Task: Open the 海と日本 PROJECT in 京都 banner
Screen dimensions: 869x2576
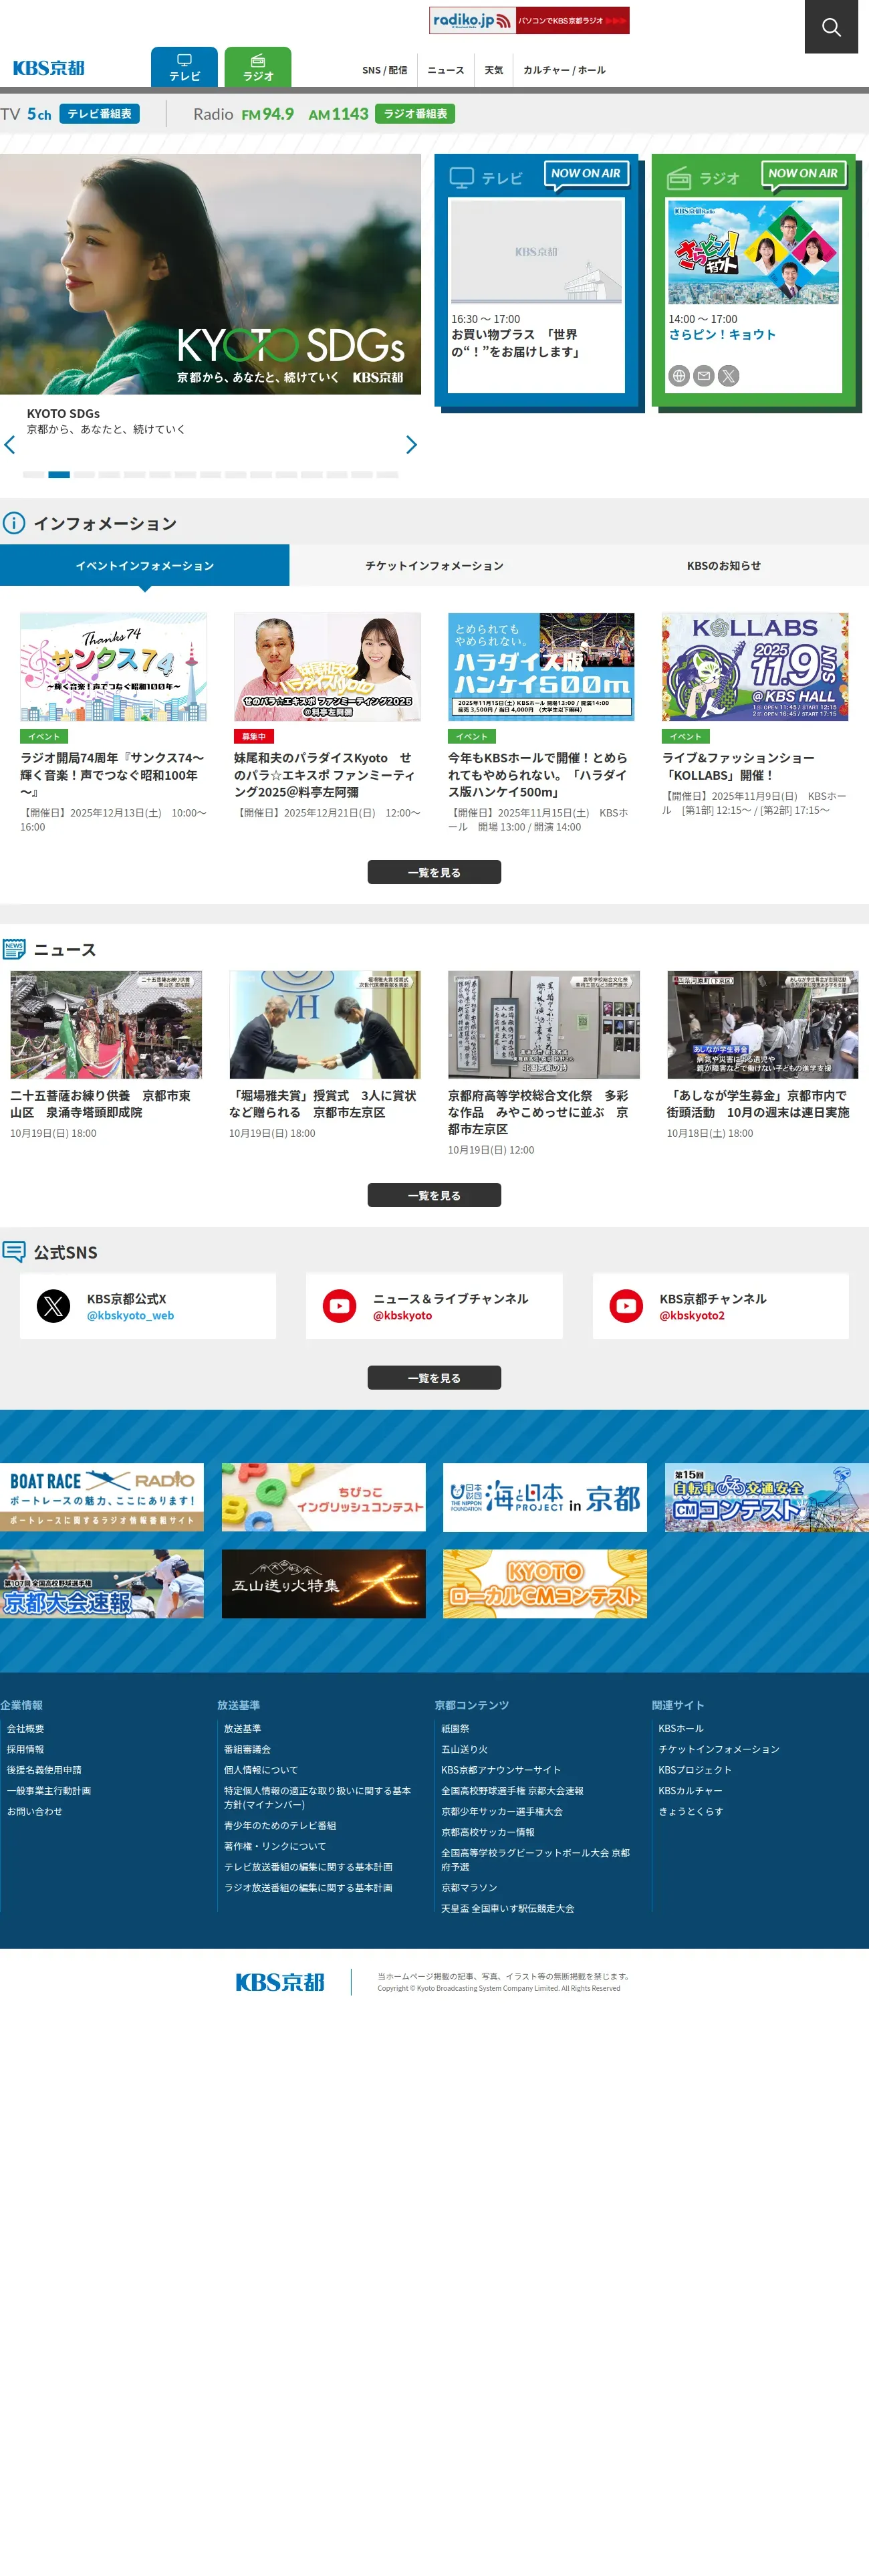Action: 545,1498
